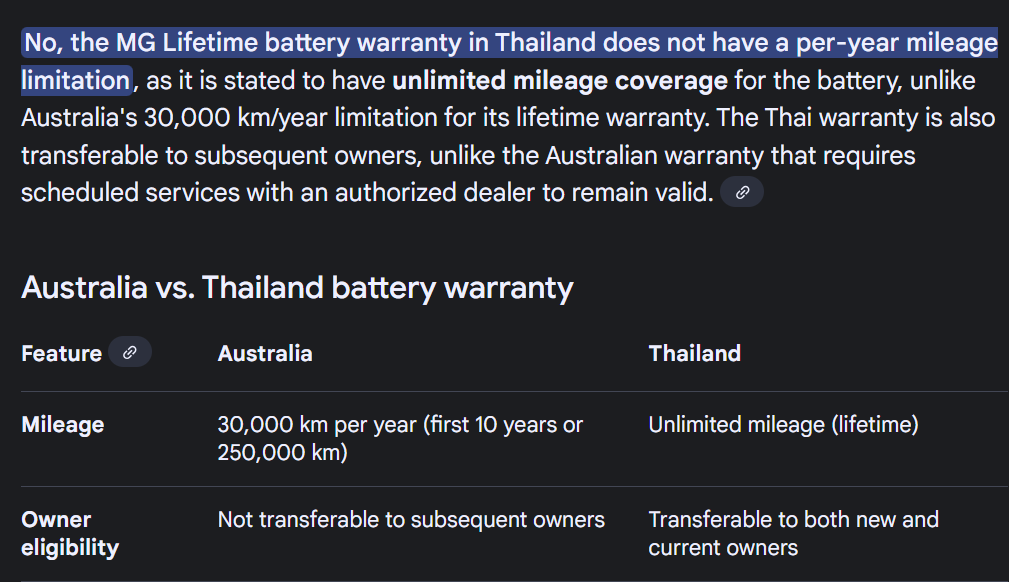Click the "The Thai warranty is also" text
This screenshot has height=582, width=1009.
pyautogui.click(x=858, y=118)
